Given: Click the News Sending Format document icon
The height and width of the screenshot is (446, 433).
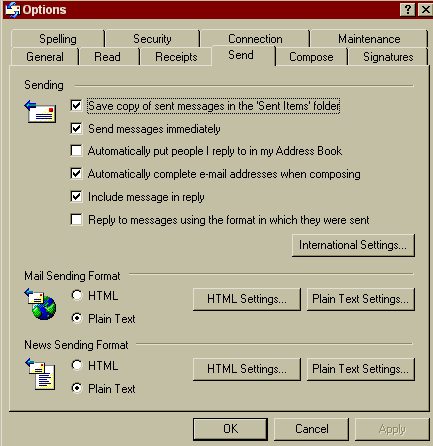Looking at the screenshot, I should (x=40, y=374).
